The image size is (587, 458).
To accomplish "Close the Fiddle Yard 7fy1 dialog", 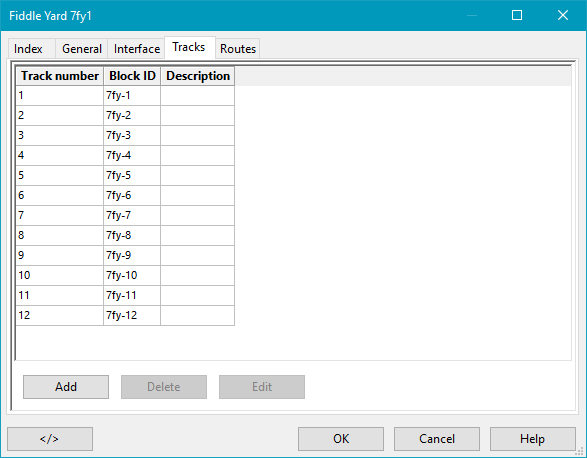I will pos(563,15).
